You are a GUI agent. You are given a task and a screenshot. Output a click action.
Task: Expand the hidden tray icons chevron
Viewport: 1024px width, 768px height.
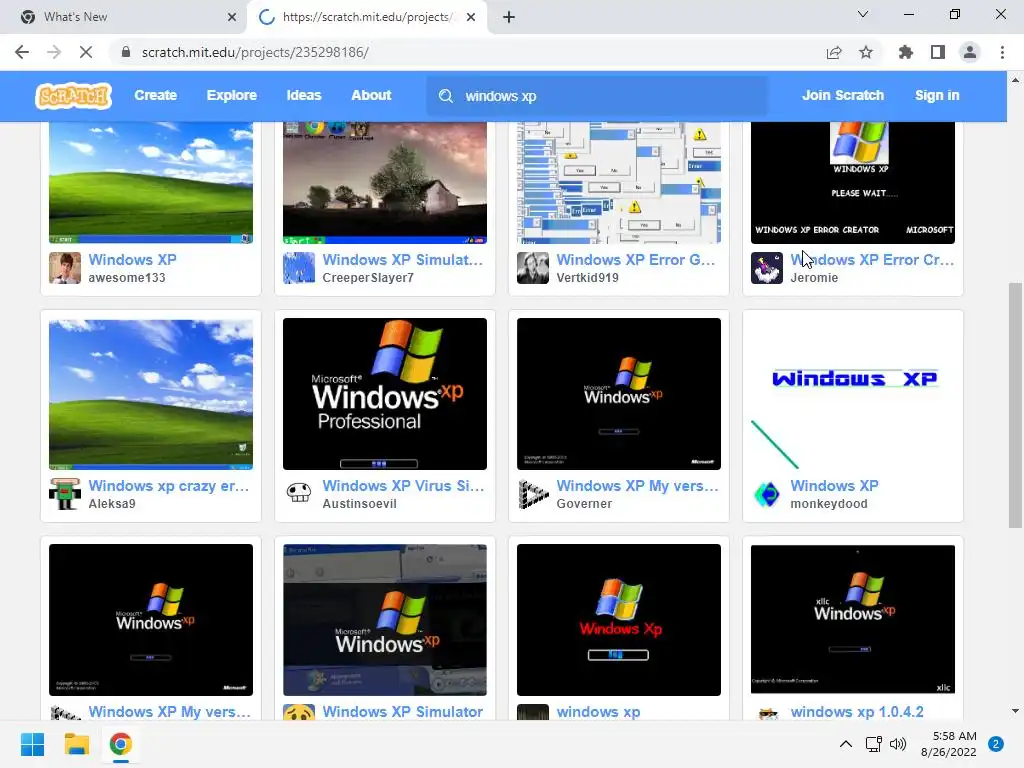(846, 744)
